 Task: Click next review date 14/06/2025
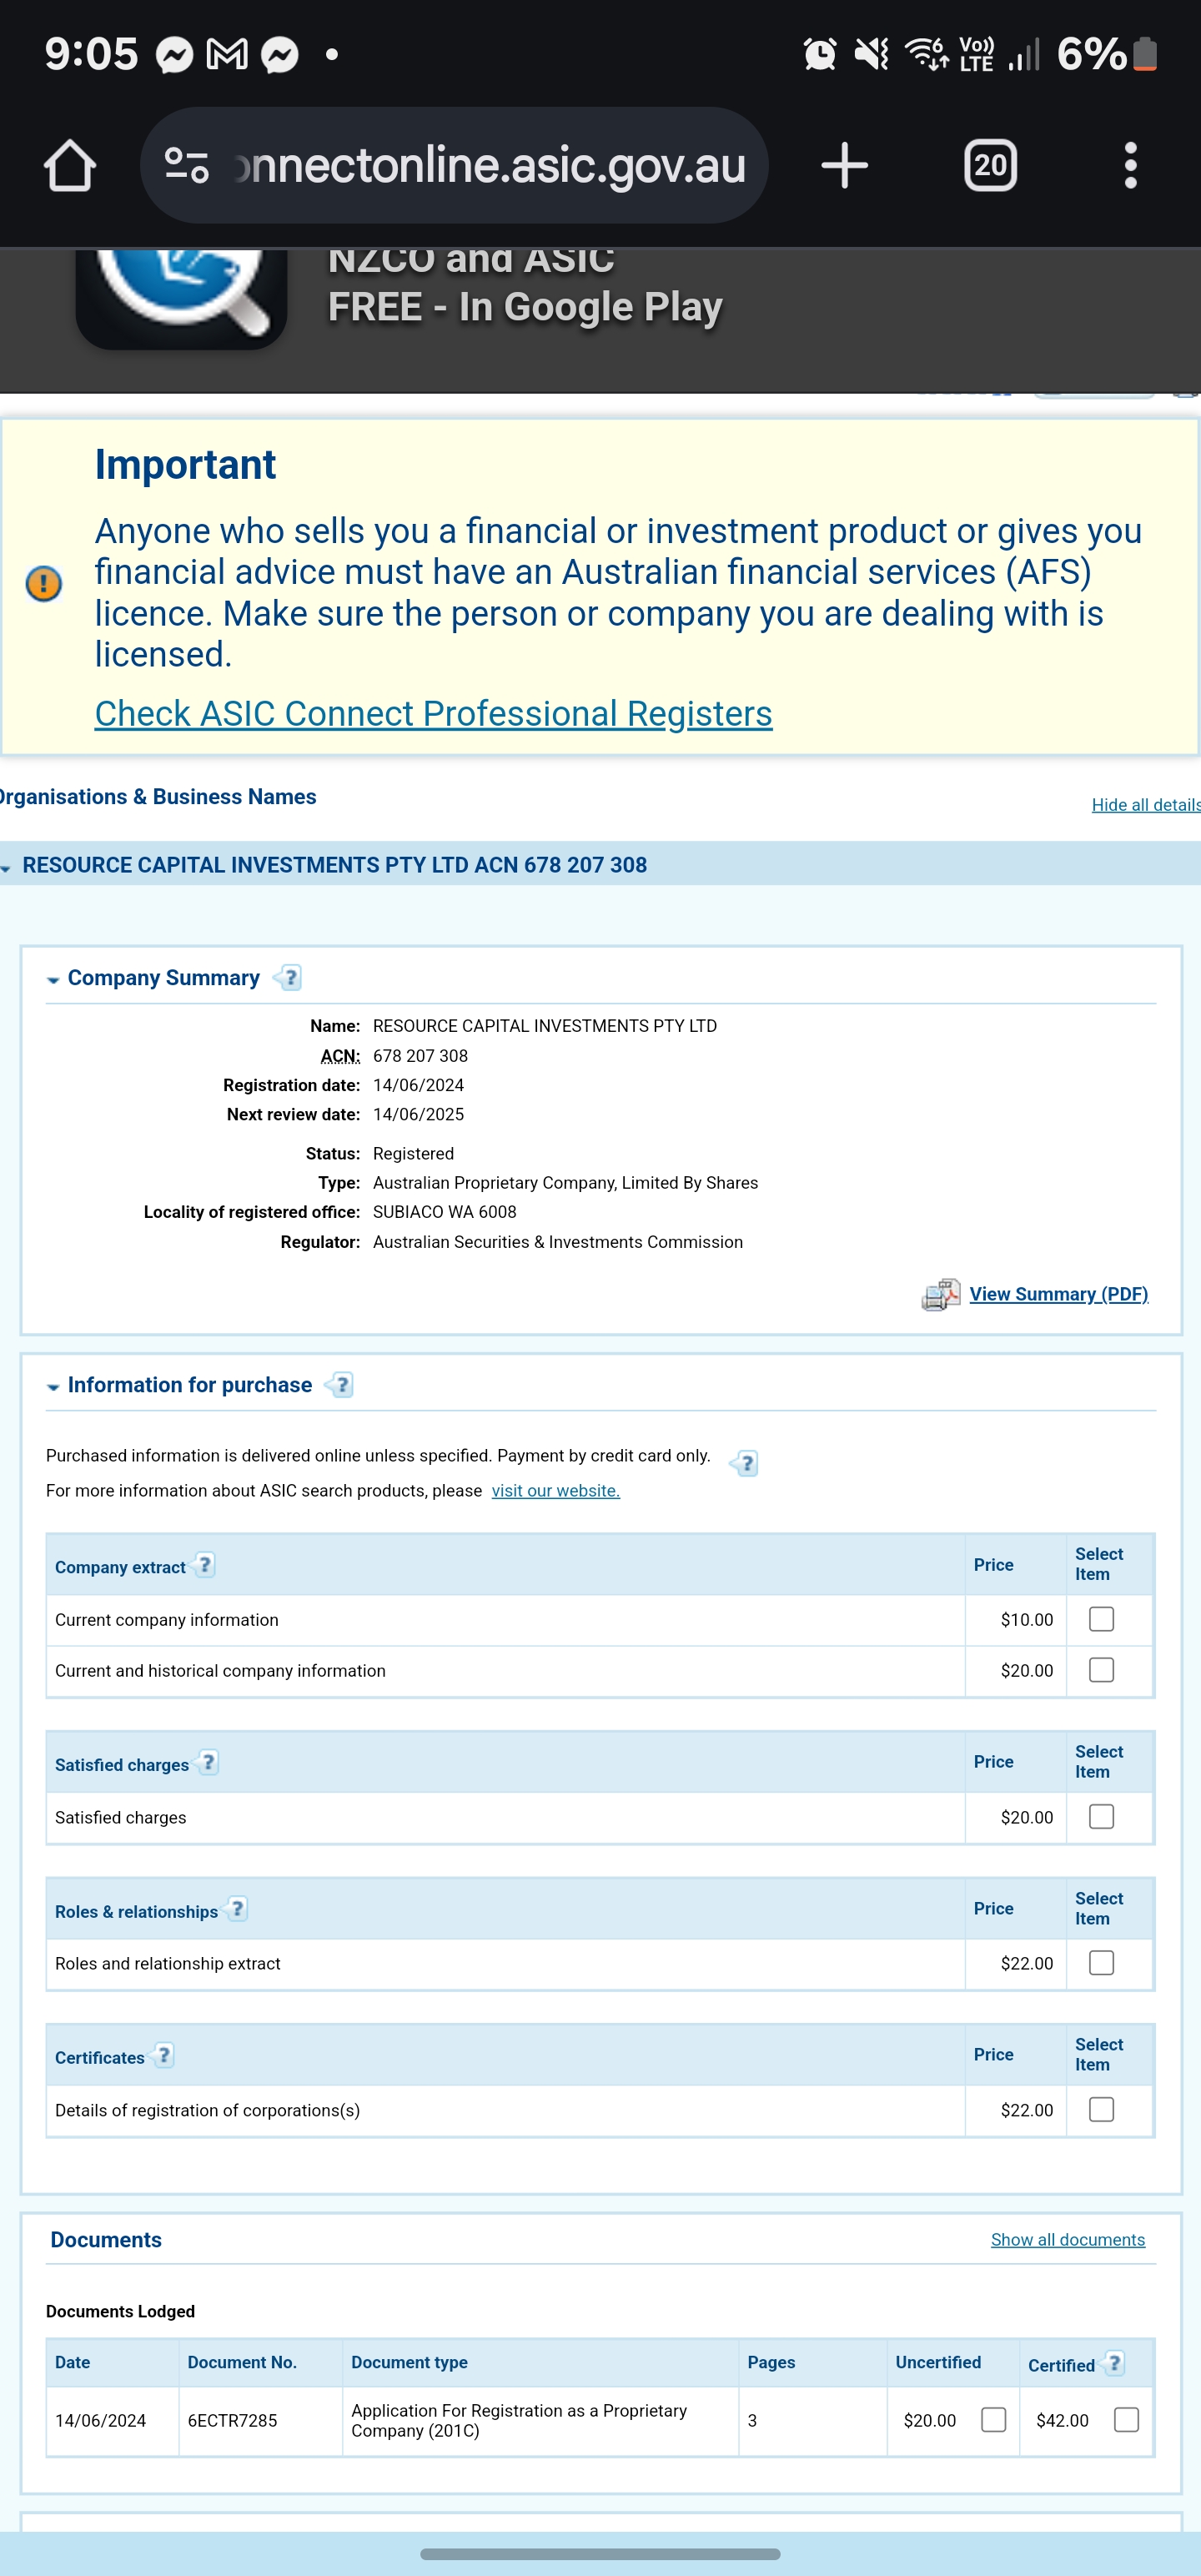point(419,1115)
